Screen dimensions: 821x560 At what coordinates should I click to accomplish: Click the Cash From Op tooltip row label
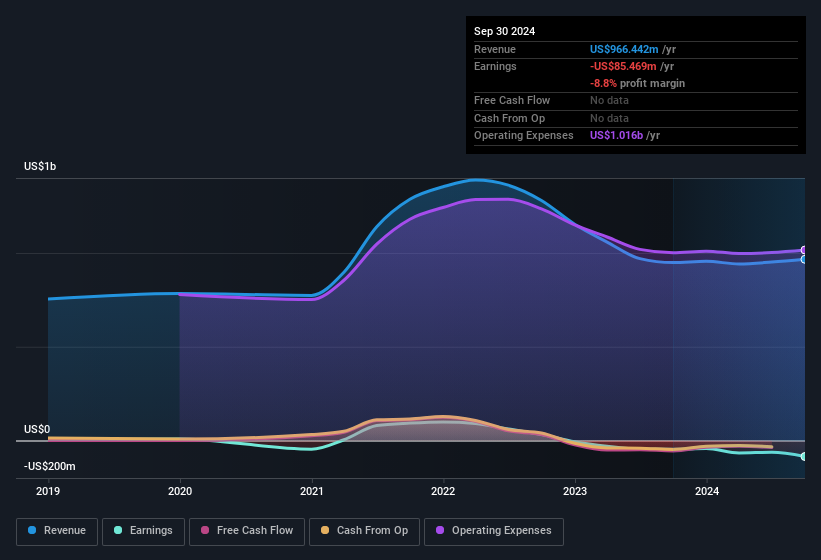point(509,118)
